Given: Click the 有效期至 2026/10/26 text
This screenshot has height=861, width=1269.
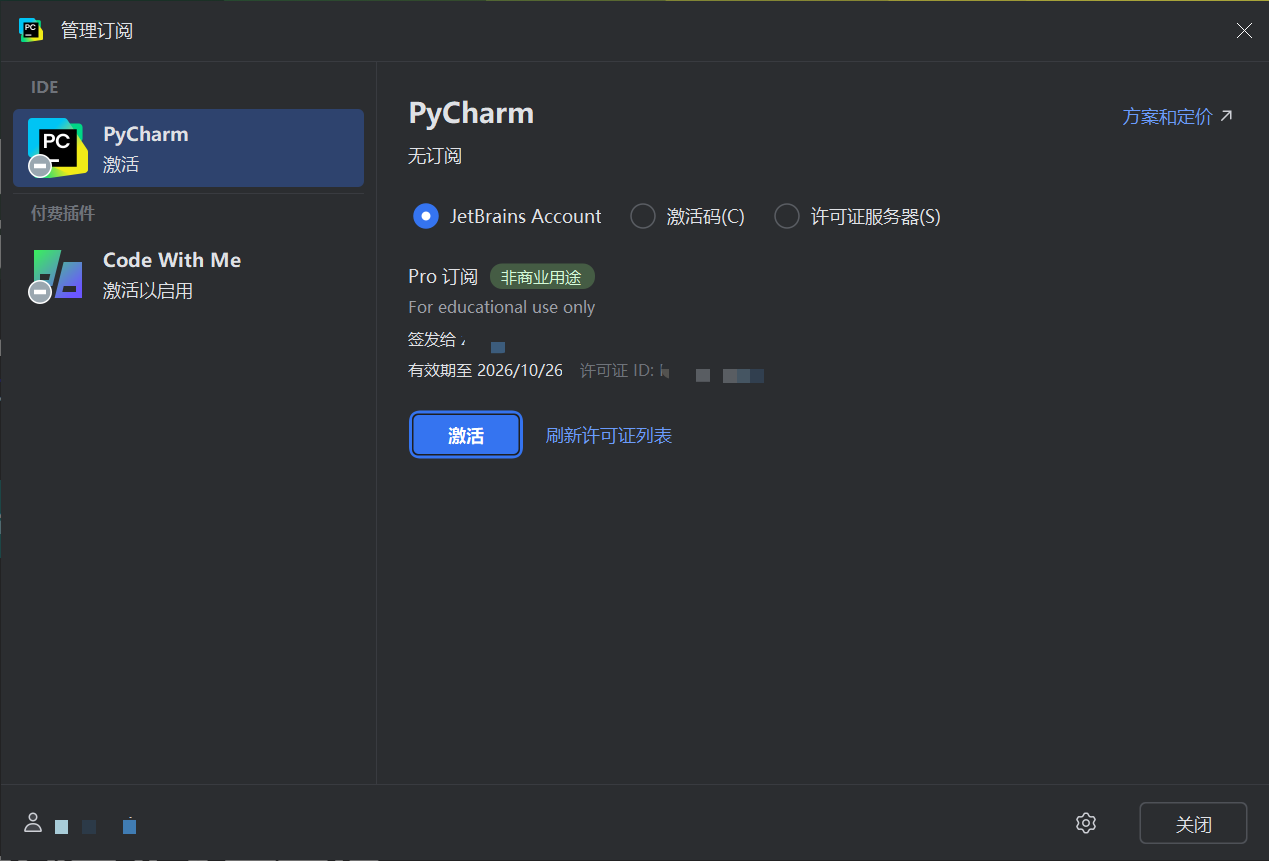Looking at the screenshot, I should (x=485, y=371).
